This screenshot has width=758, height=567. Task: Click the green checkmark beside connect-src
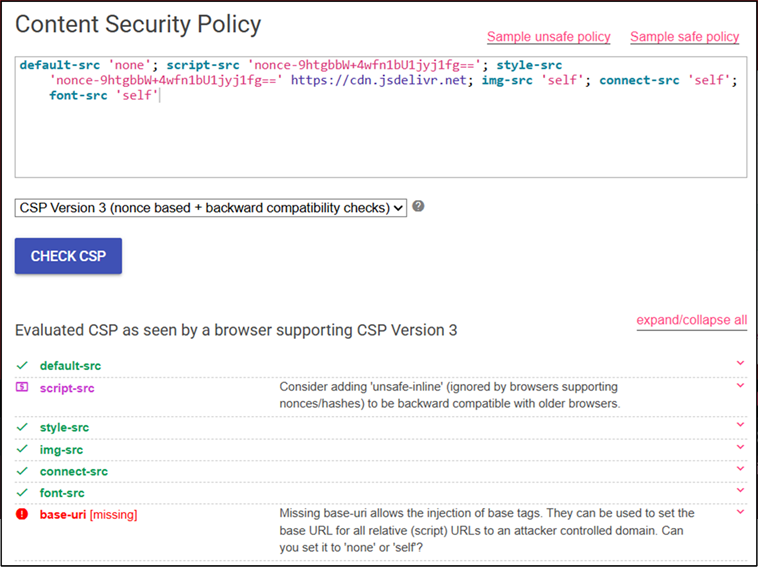click(22, 471)
